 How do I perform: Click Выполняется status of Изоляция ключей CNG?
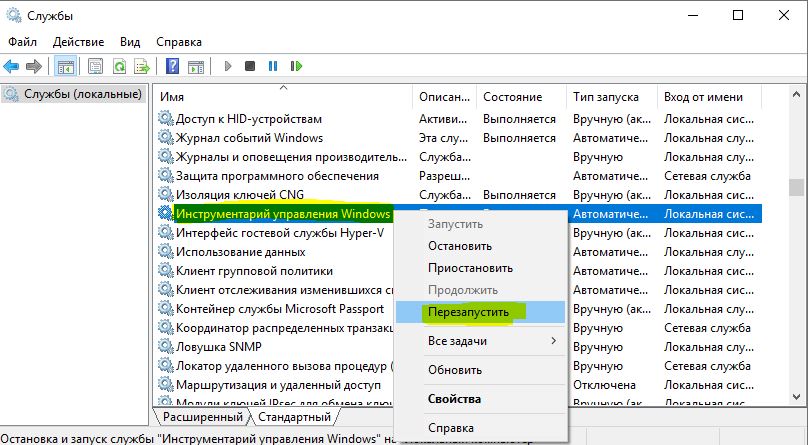519,195
